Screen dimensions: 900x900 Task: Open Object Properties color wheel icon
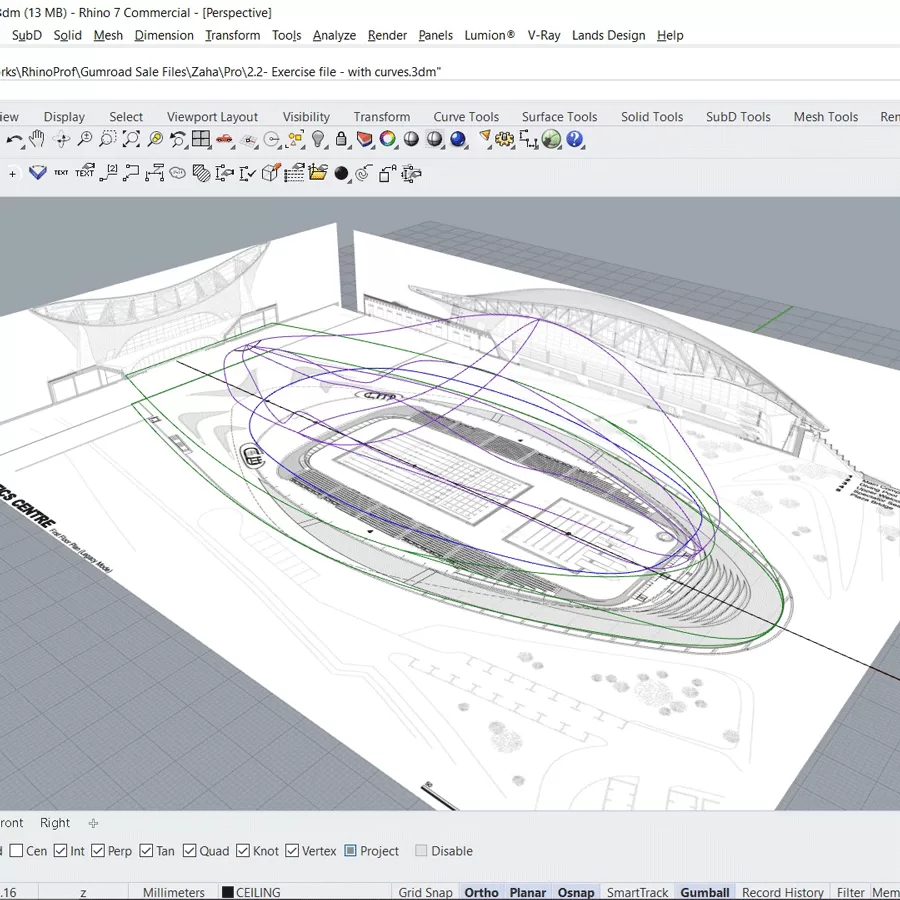[388, 139]
